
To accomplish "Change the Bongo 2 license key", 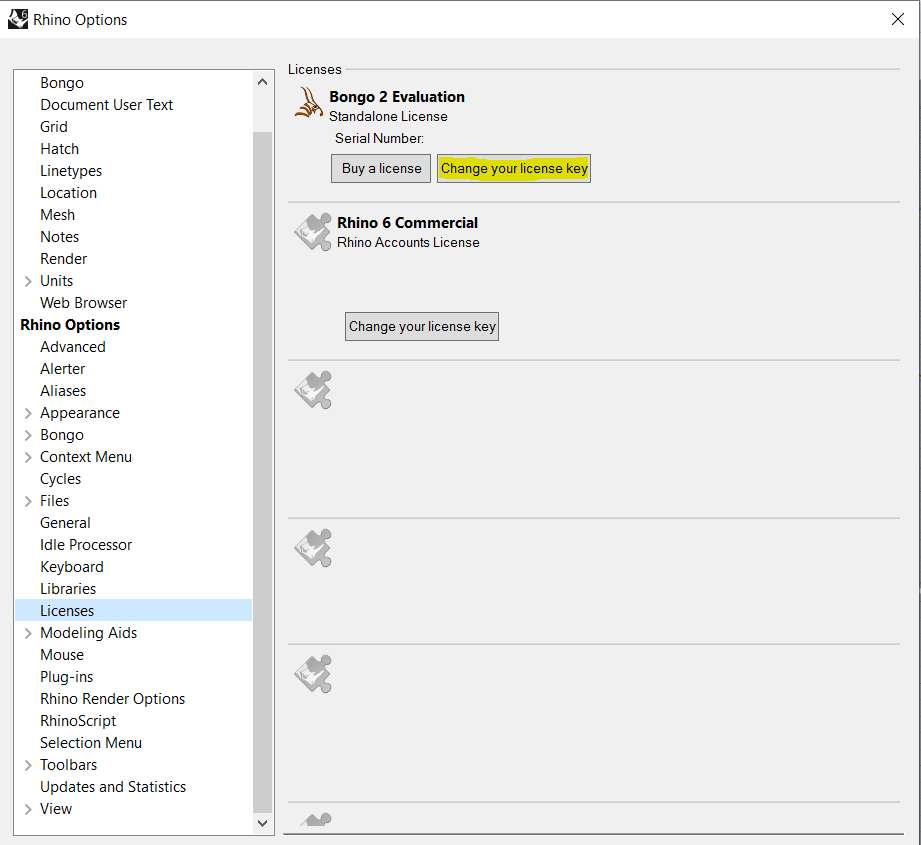I will coord(514,169).
